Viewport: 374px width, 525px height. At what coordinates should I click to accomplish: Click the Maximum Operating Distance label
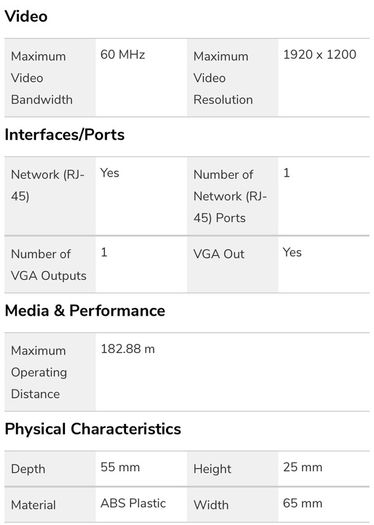(x=39, y=372)
